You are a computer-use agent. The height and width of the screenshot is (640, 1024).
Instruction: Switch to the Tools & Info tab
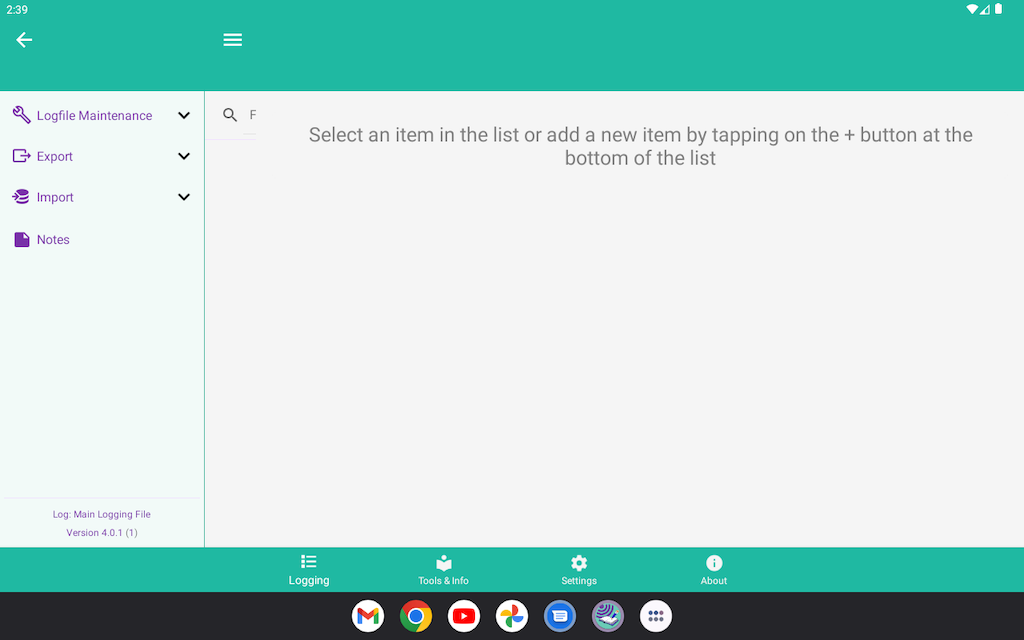coord(443,570)
